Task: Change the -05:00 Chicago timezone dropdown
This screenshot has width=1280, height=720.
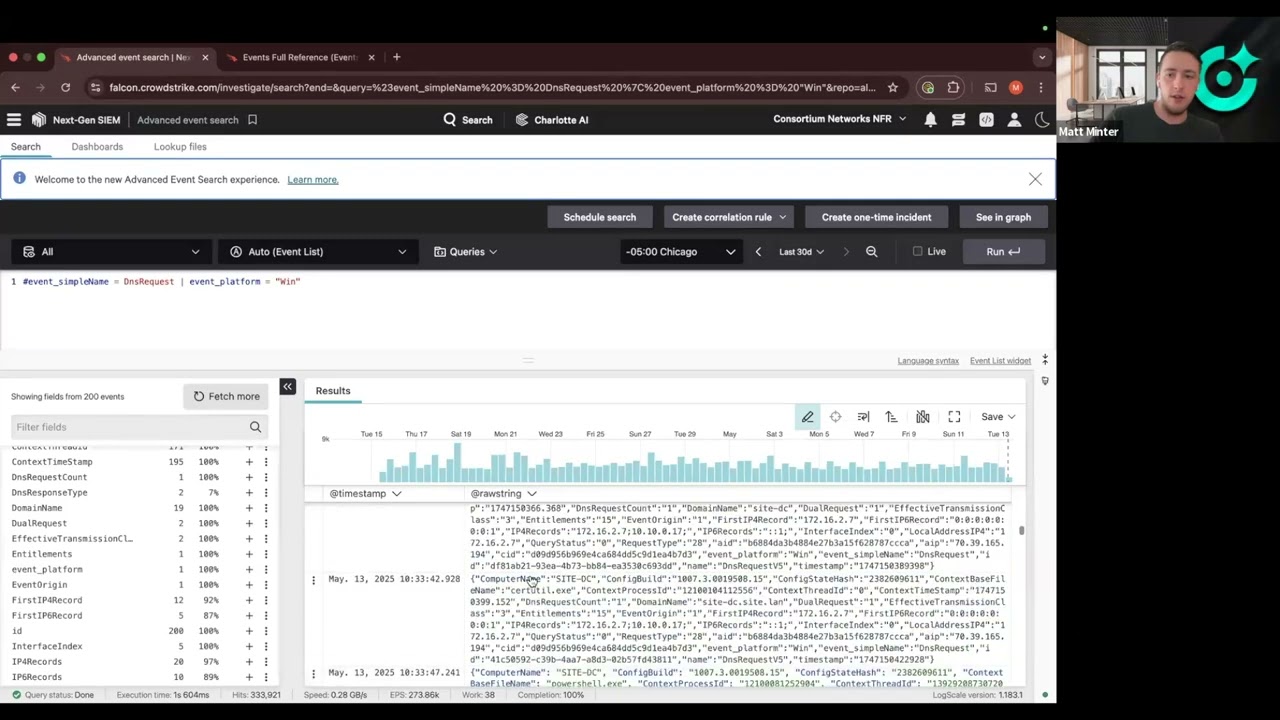Action: (681, 252)
